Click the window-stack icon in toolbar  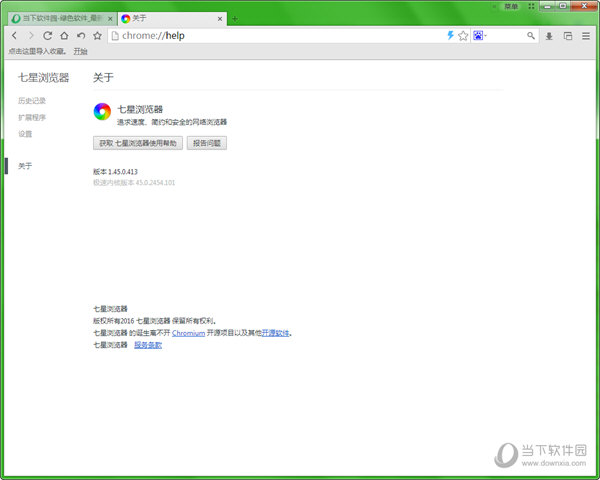tap(568, 36)
